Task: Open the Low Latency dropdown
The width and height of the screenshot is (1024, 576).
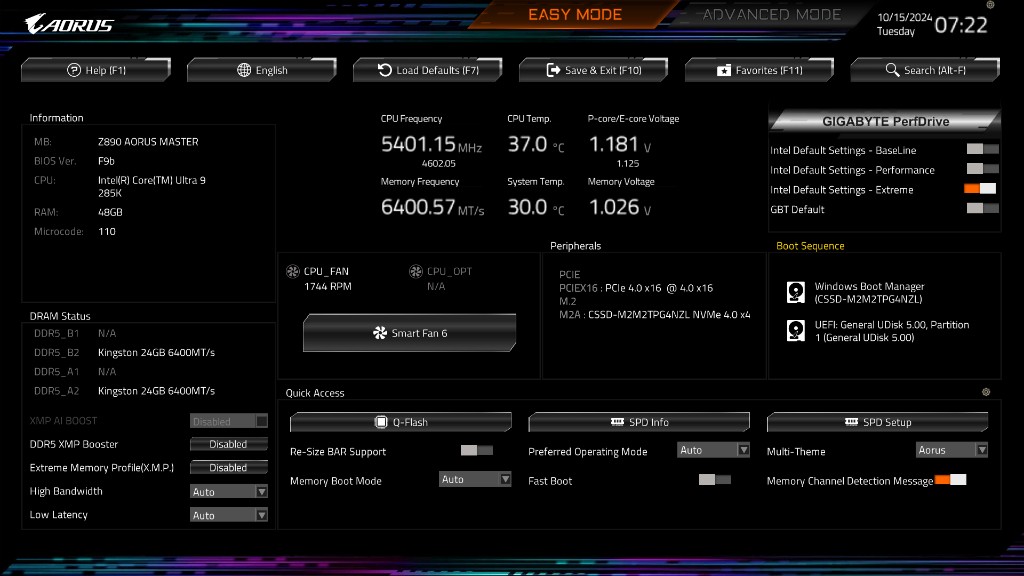Action: pyautogui.click(x=229, y=515)
